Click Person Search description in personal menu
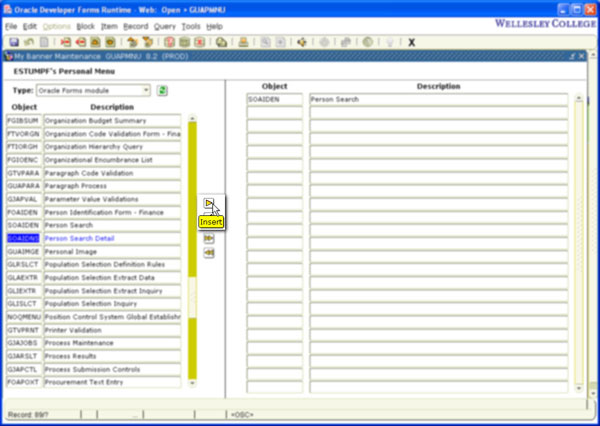This screenshot has width=600, height=426. 439,100
